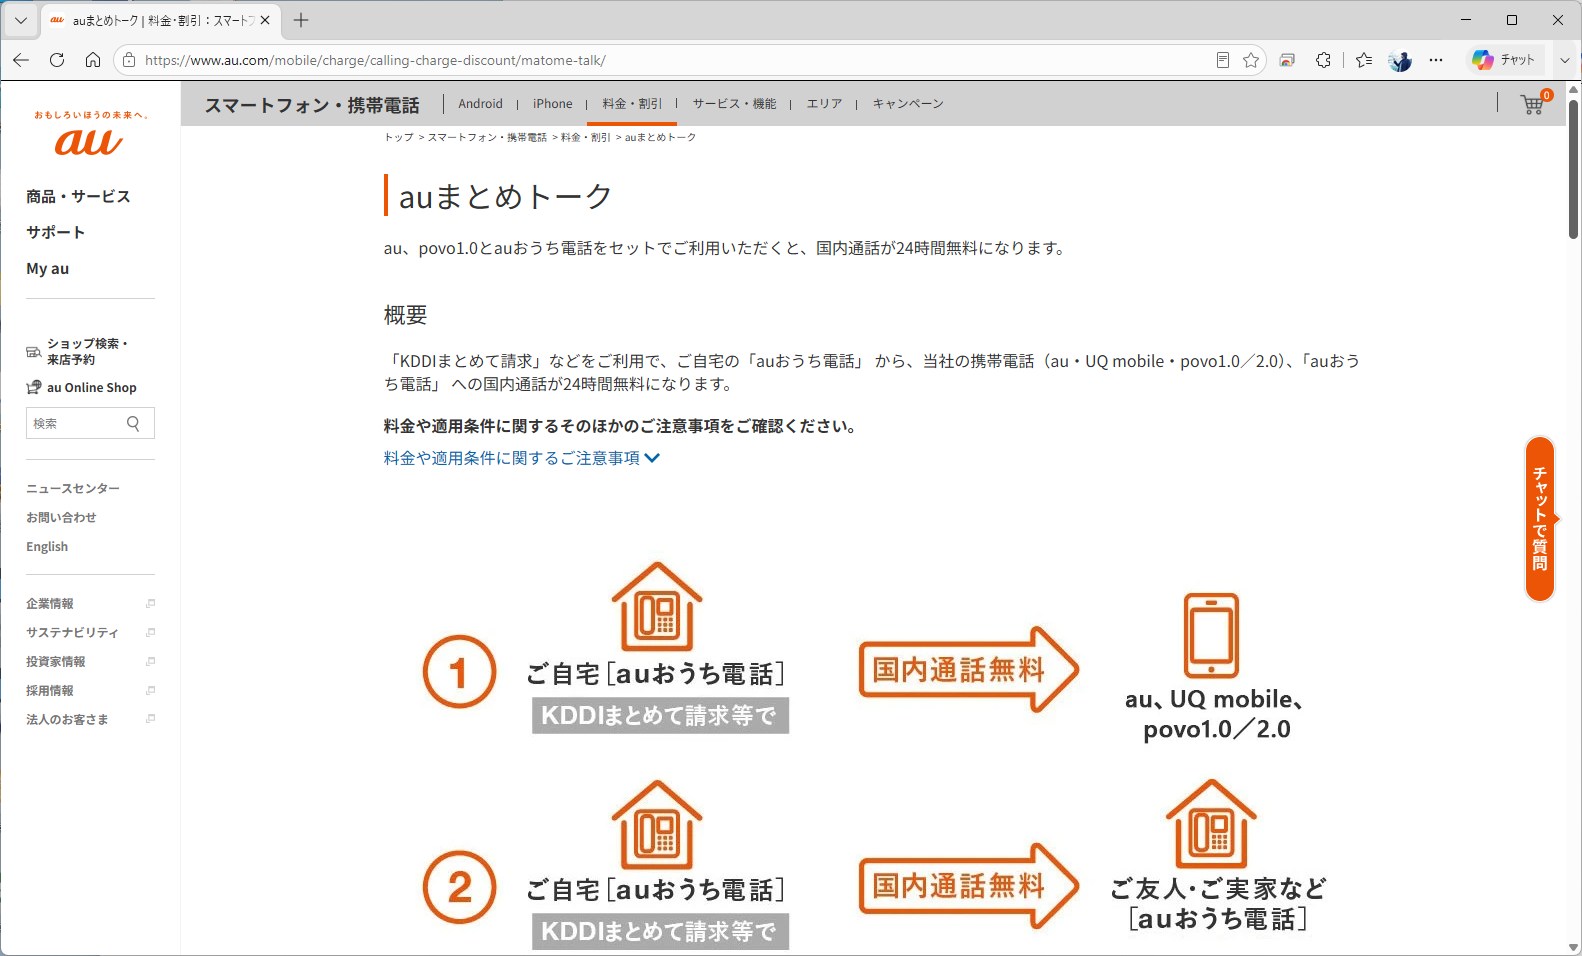Open 投資家情報 external link icon

pyautogui.click(x=150, y=661)
